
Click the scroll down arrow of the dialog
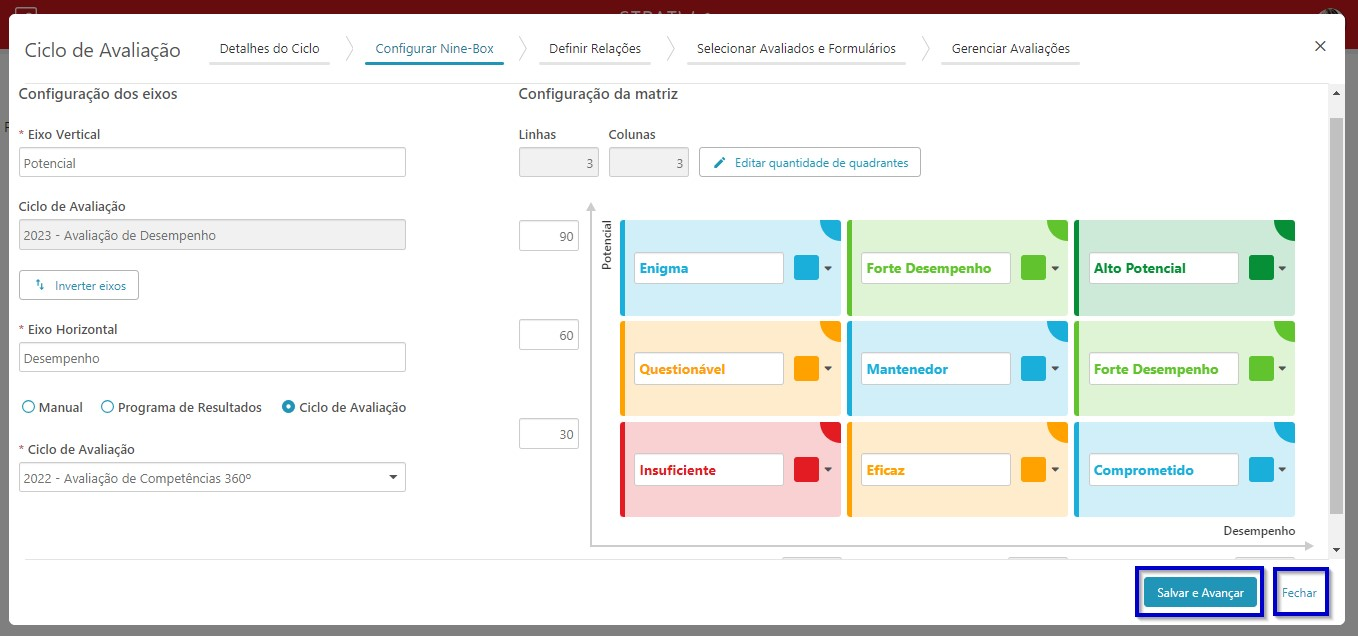coord(1337,549)
